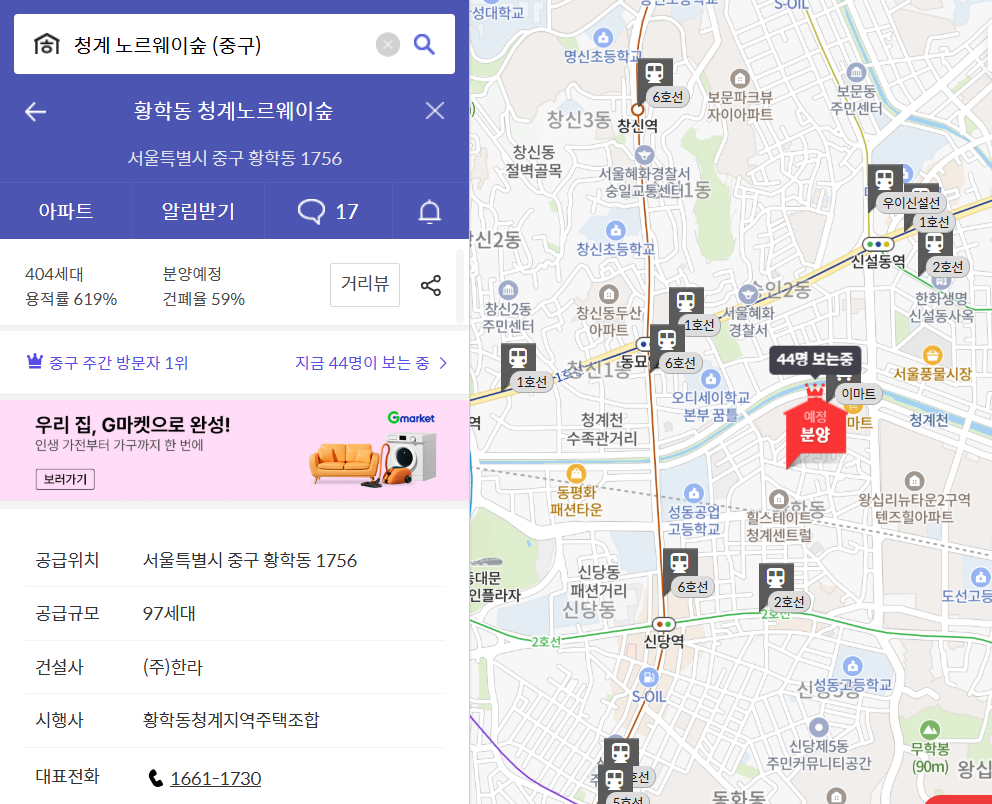Click the search magnifier icon
This screenshot has width=992, height=804.
(x=424, y=44)
